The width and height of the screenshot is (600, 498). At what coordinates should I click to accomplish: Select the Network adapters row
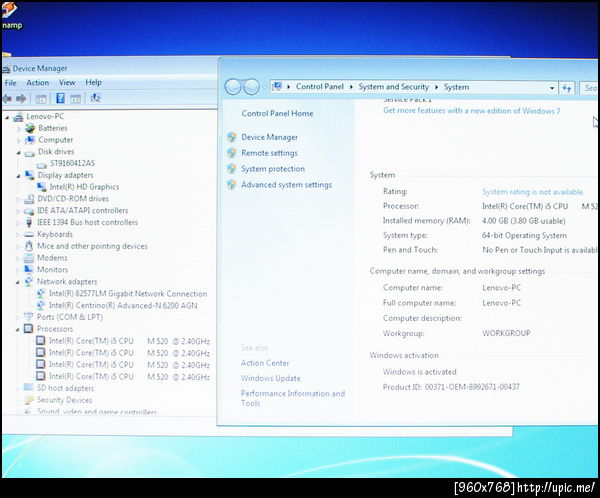[x=67, y=282]
